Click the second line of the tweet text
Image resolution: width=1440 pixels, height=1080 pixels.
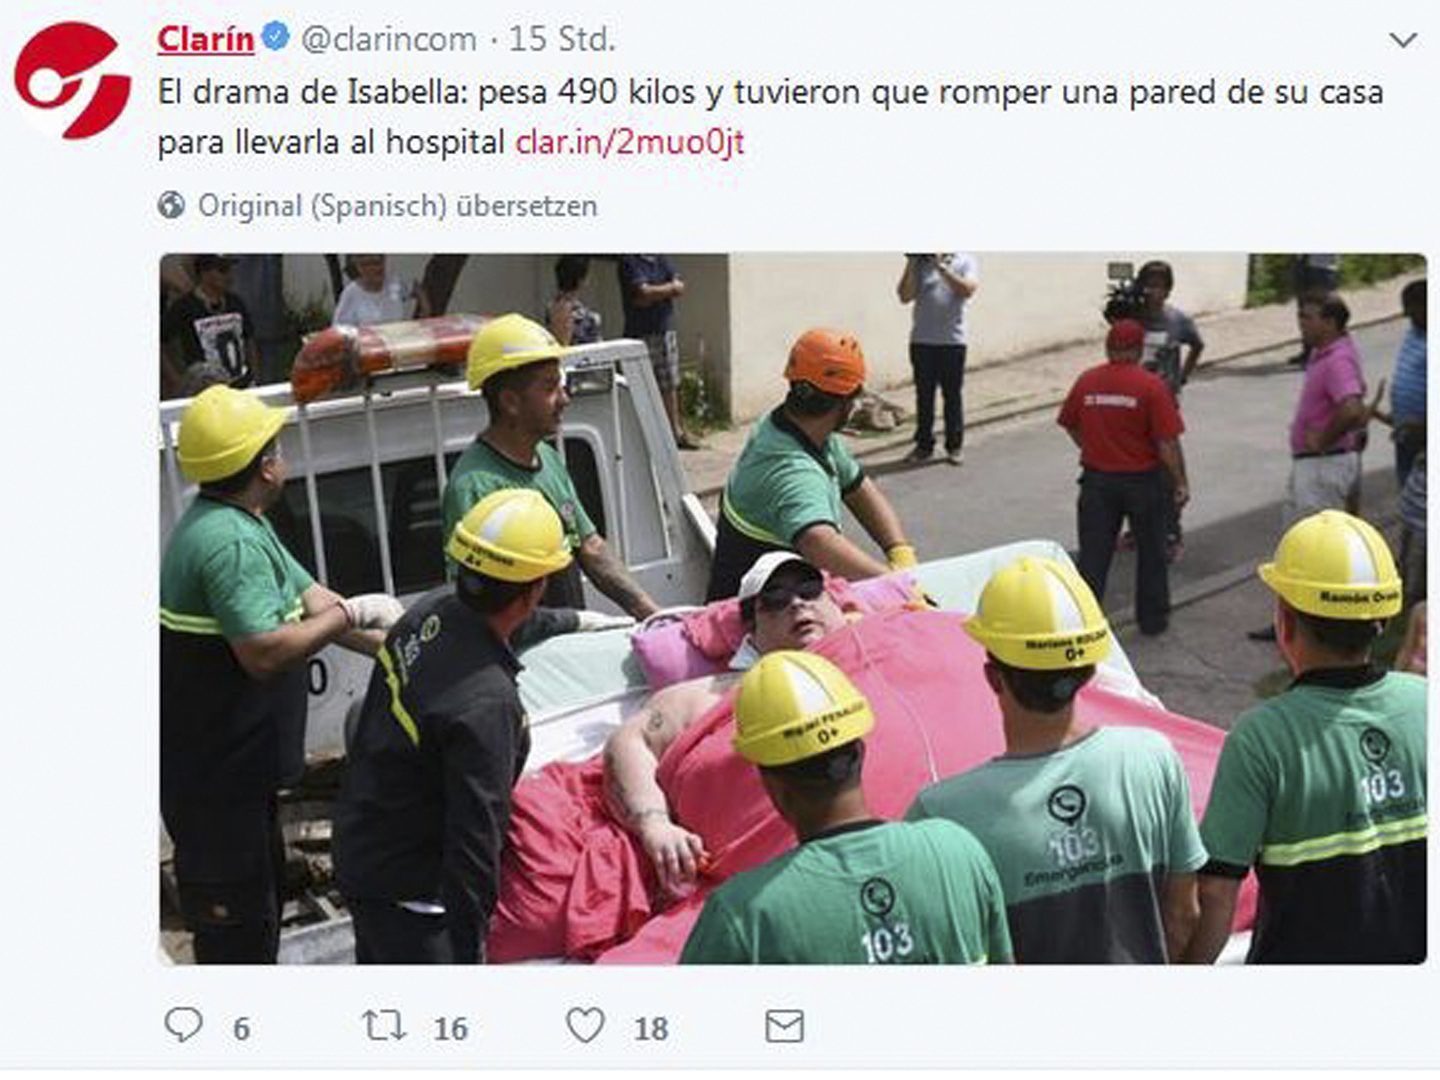pos(451,143)
